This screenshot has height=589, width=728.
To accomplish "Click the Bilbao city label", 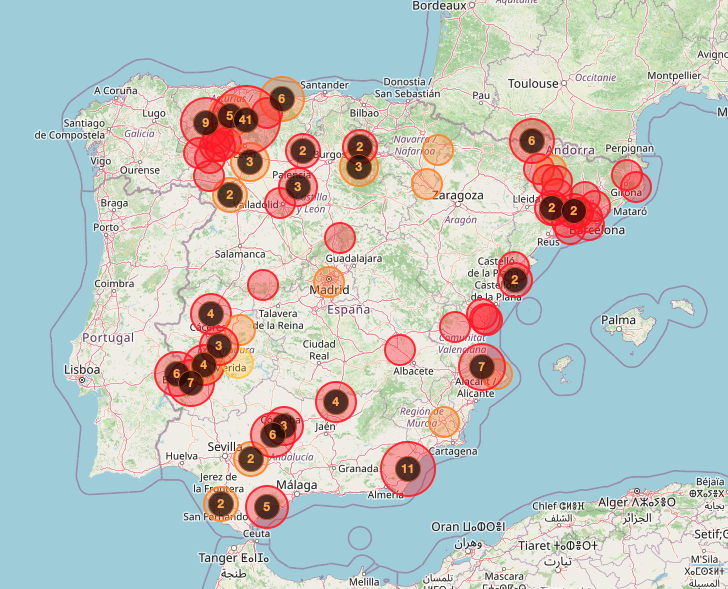I will pos(364,113).
